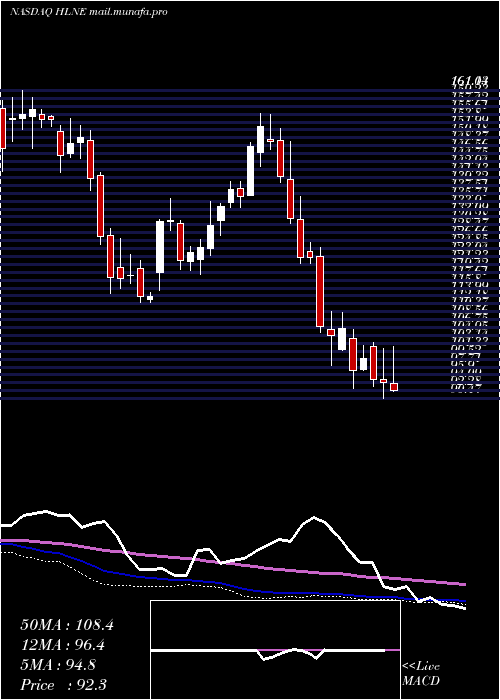Select the 50MA : 108.4 readout
The image size is (500, 700).
(x=67, y=625)
